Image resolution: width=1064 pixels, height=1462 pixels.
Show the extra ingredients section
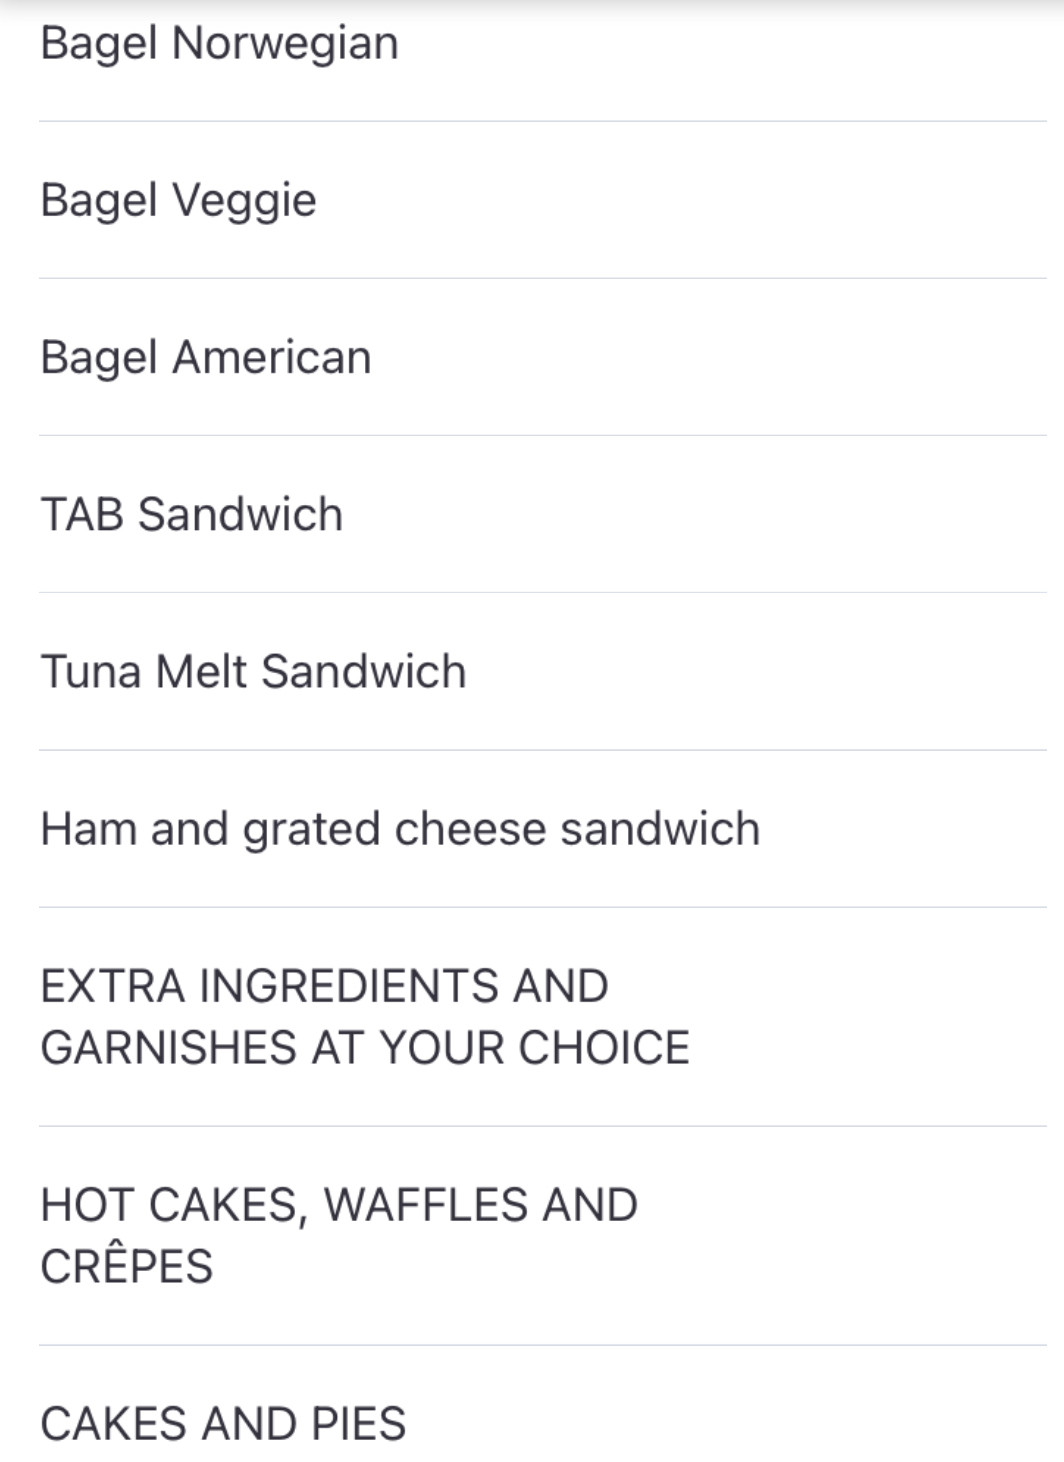[324, 986]
